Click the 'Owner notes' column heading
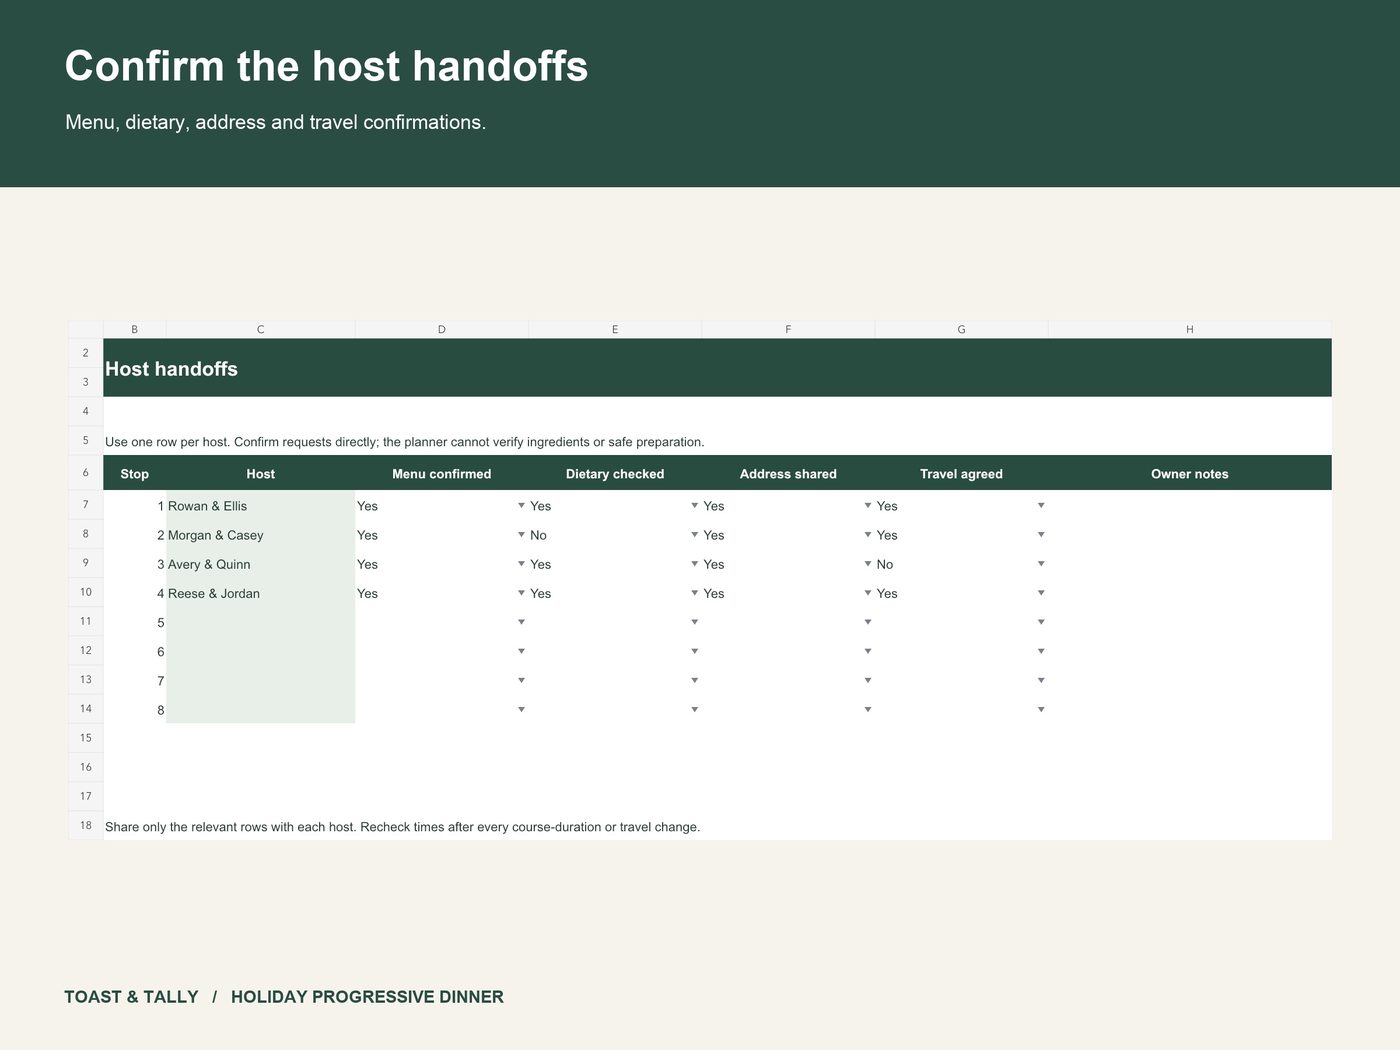1400x1050 pixels. pos(1190,474)
